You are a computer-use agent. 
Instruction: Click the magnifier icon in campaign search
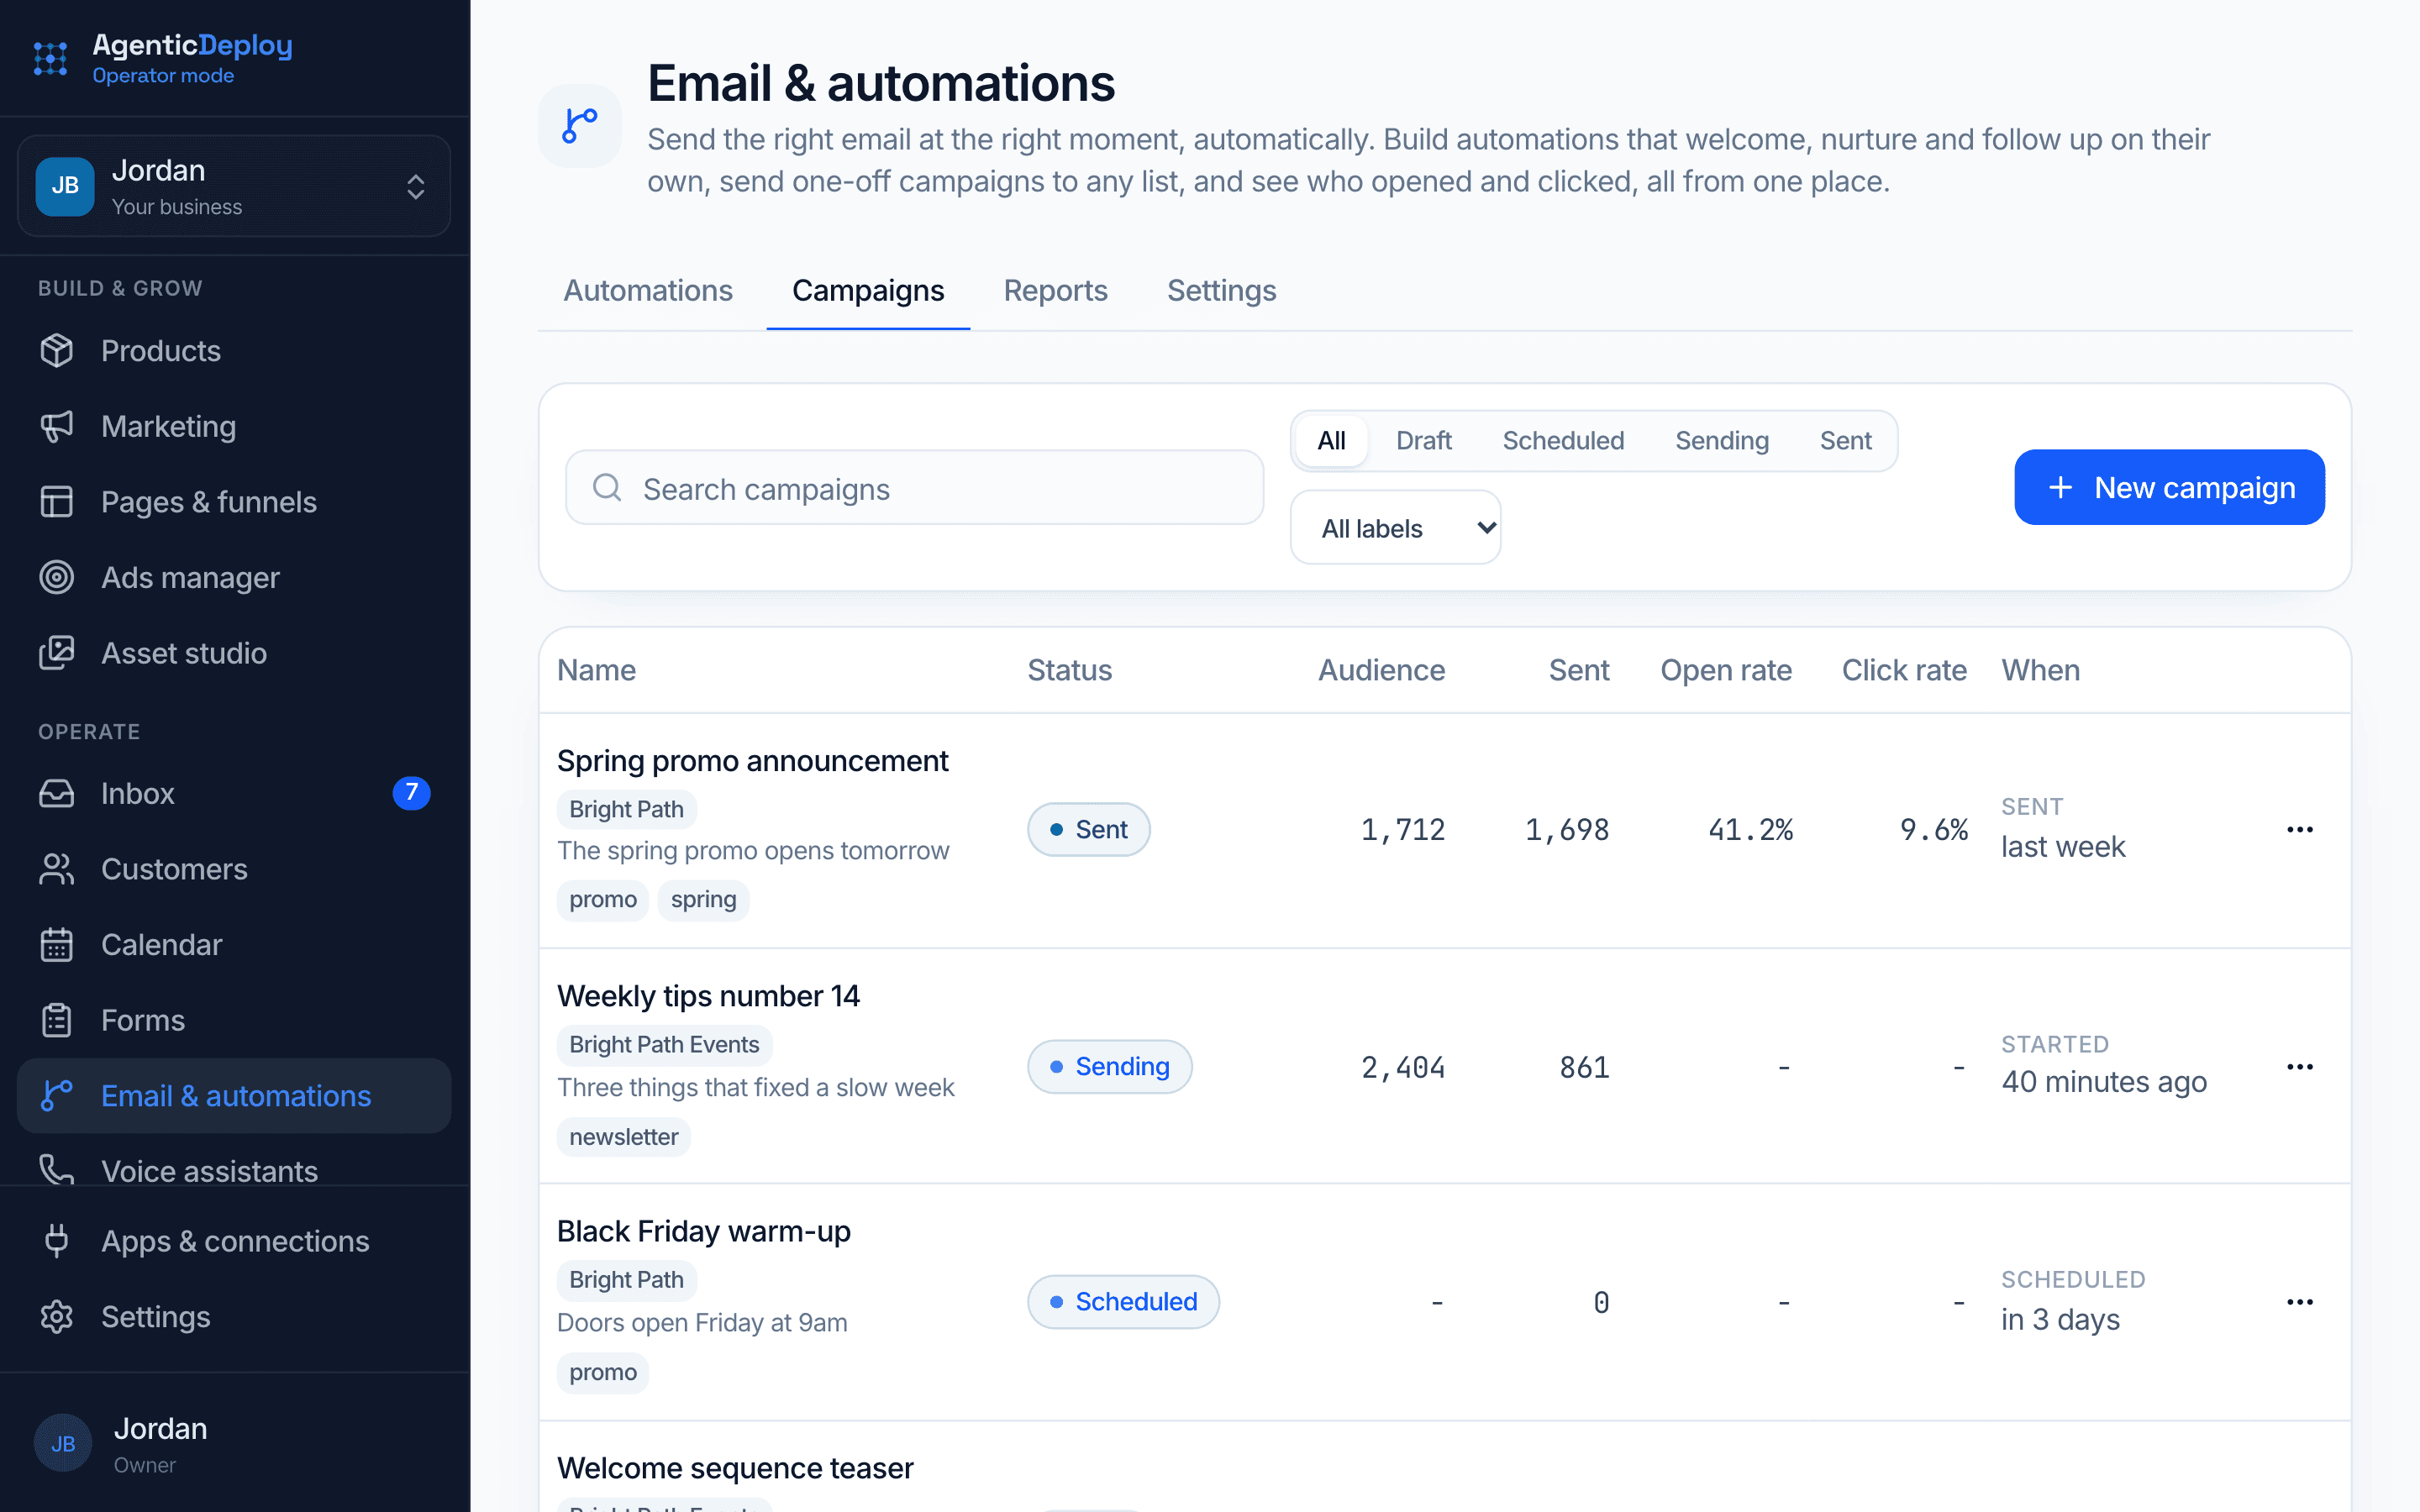(607, 488)
